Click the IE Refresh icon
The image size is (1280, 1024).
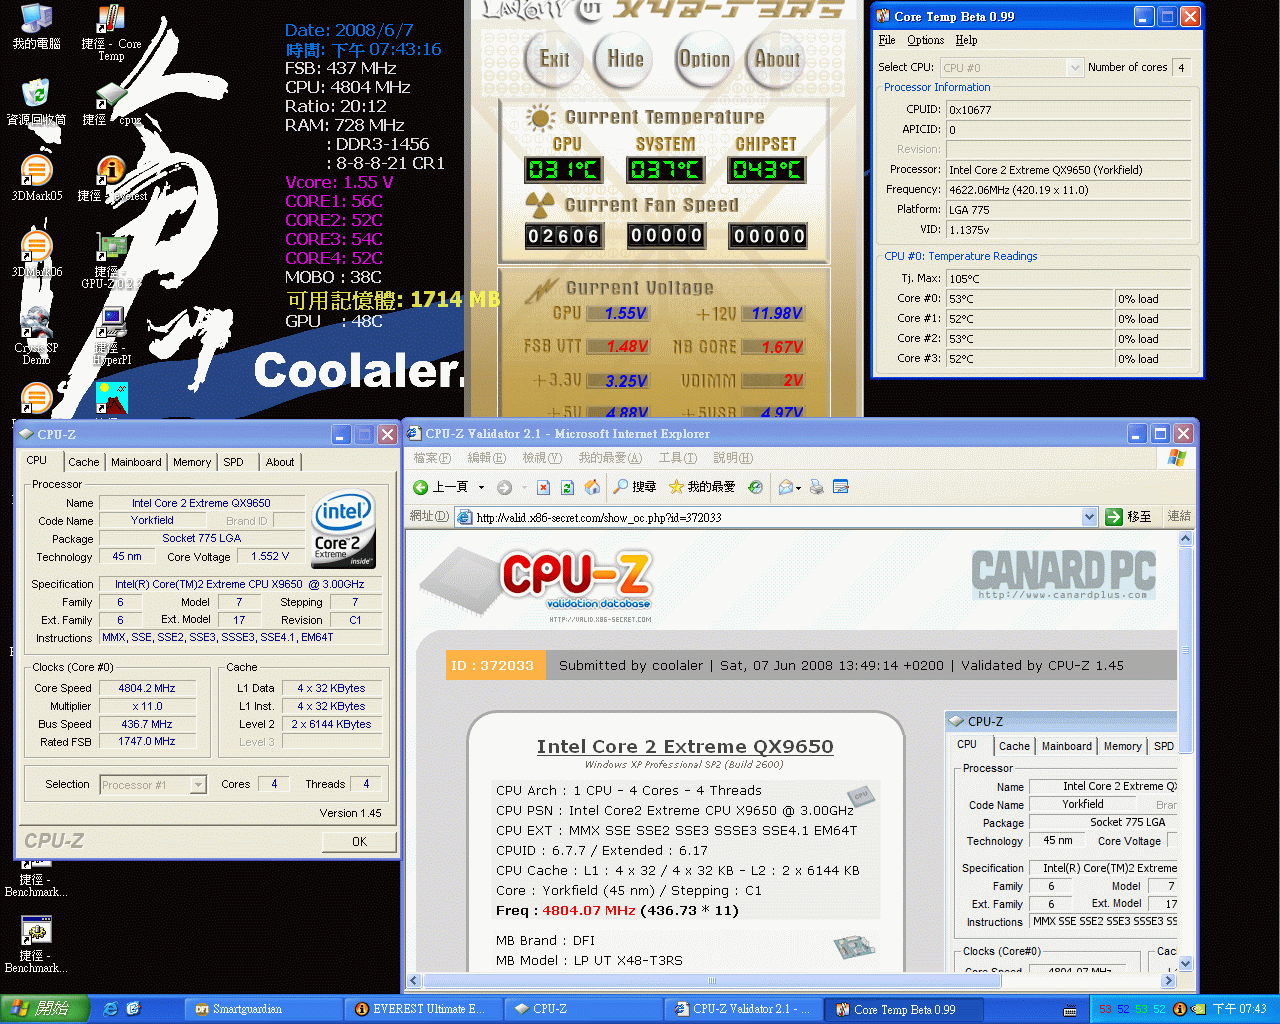tap(567, 487)
